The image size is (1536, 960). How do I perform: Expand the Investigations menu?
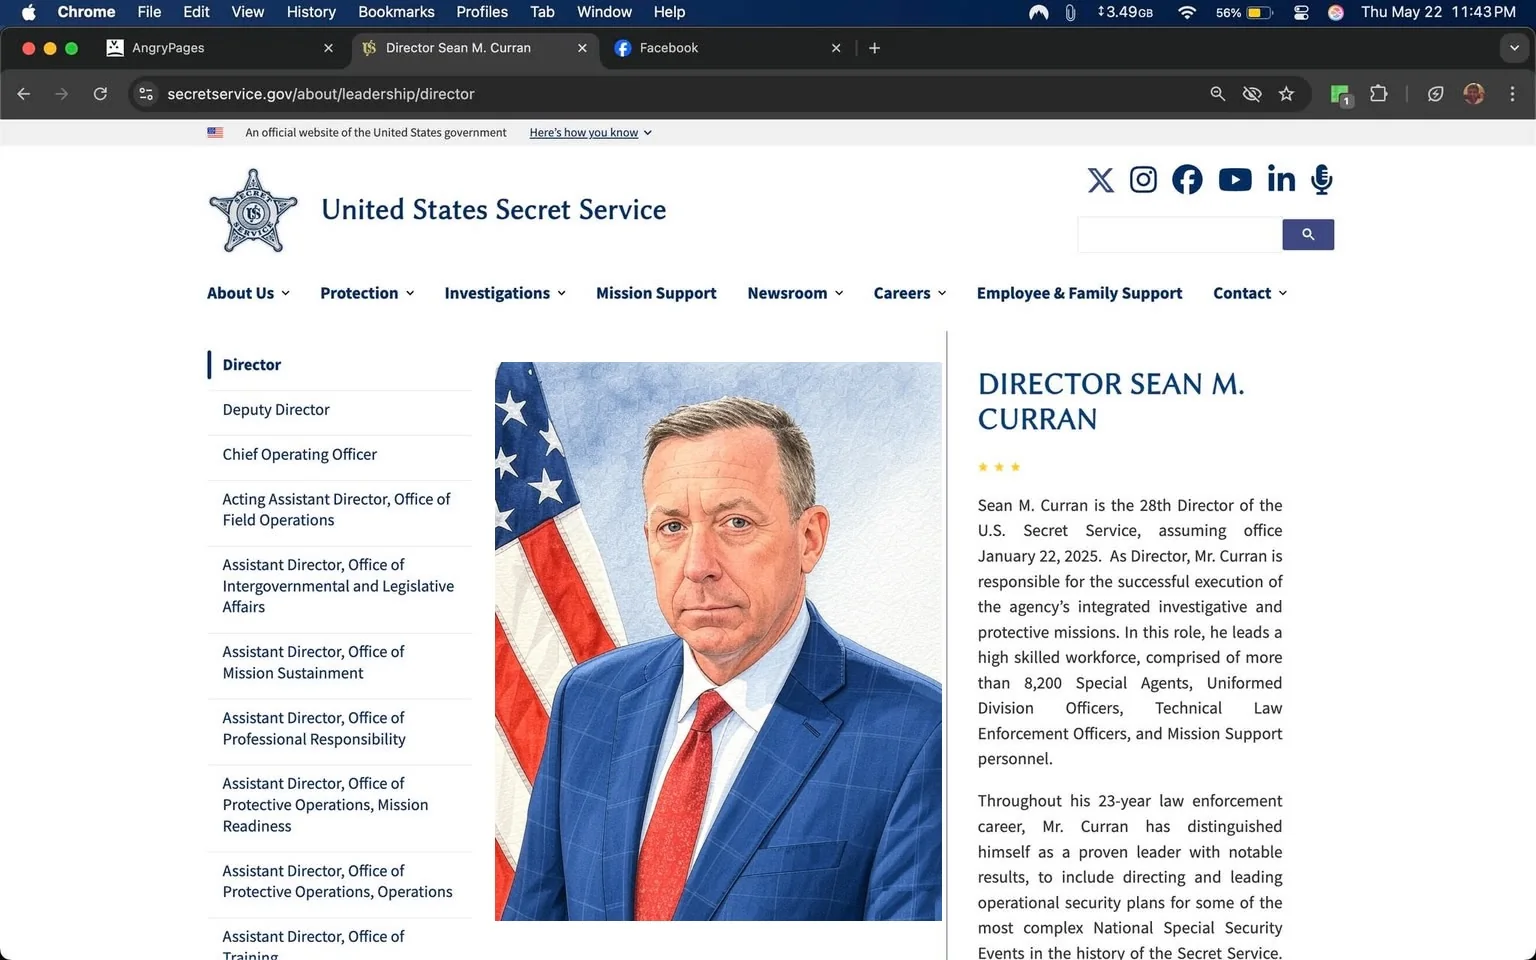coord(505,293)
